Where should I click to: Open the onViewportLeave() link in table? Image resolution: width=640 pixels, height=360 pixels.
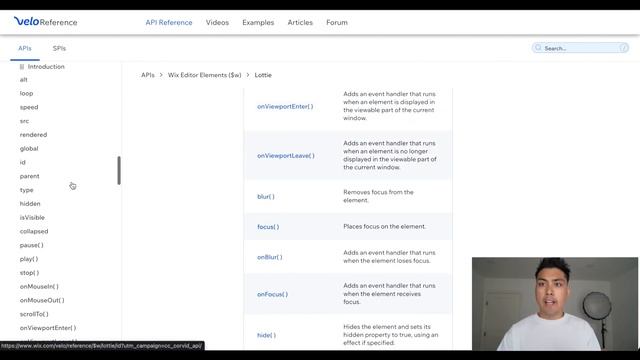[x=286, y=156]
